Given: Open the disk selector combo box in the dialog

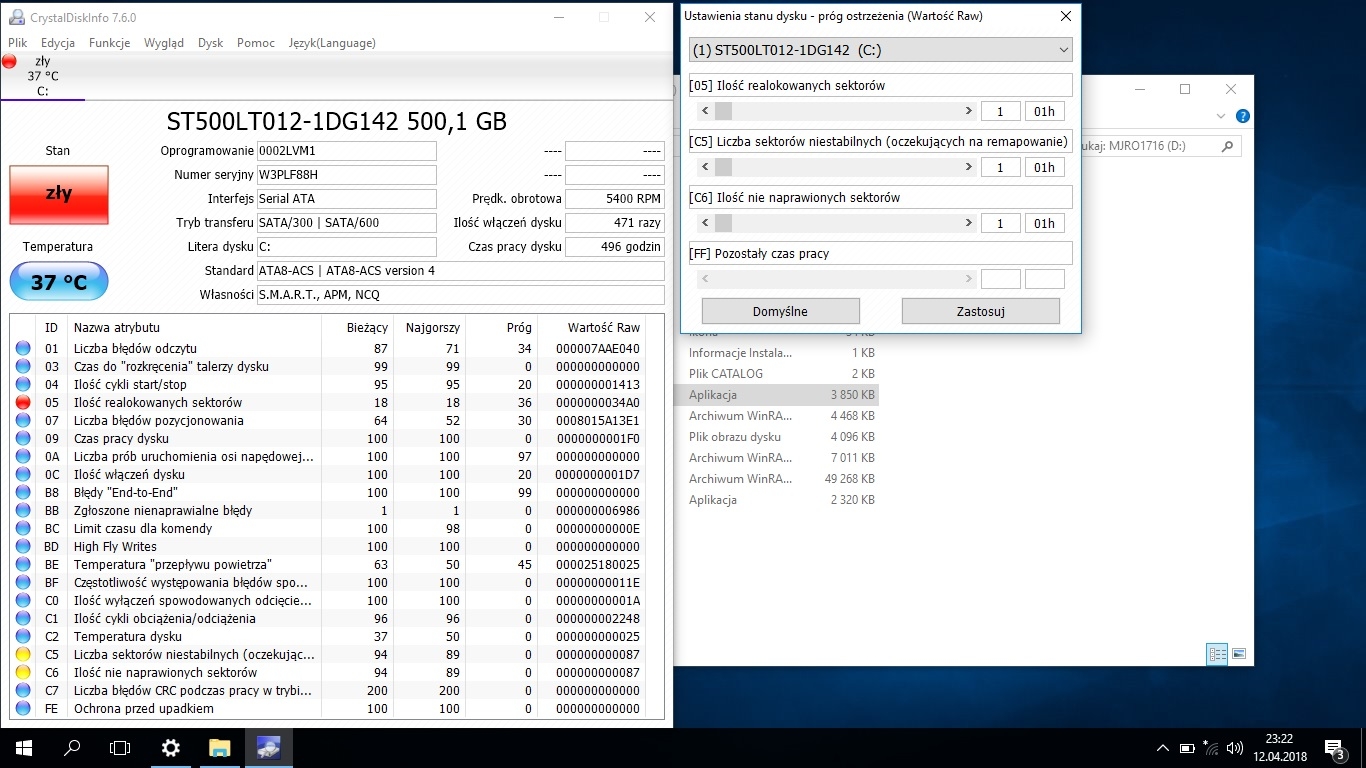Looking at the screenshot, I should point(880,50).
